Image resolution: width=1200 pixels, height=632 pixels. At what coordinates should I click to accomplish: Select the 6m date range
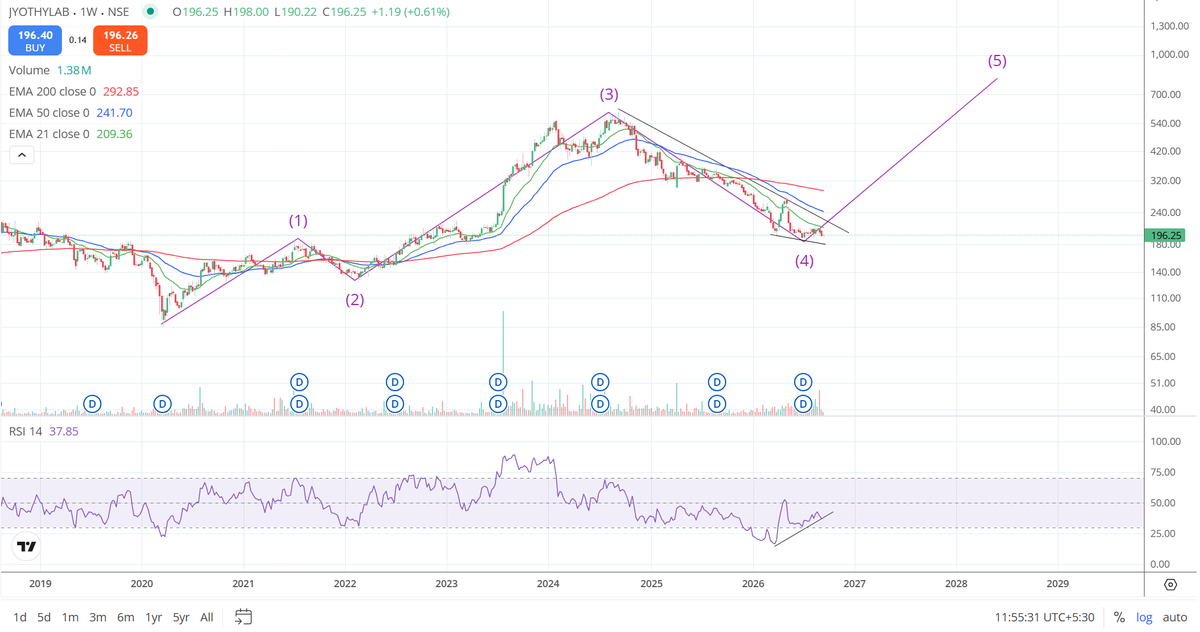(125, 617)
